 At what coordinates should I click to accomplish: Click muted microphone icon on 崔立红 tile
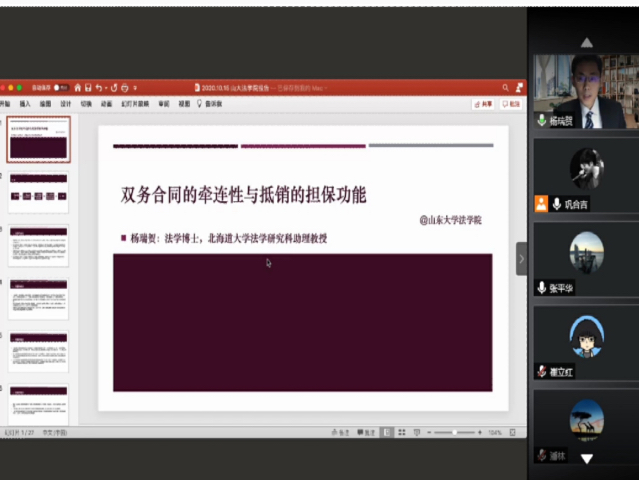541,371
